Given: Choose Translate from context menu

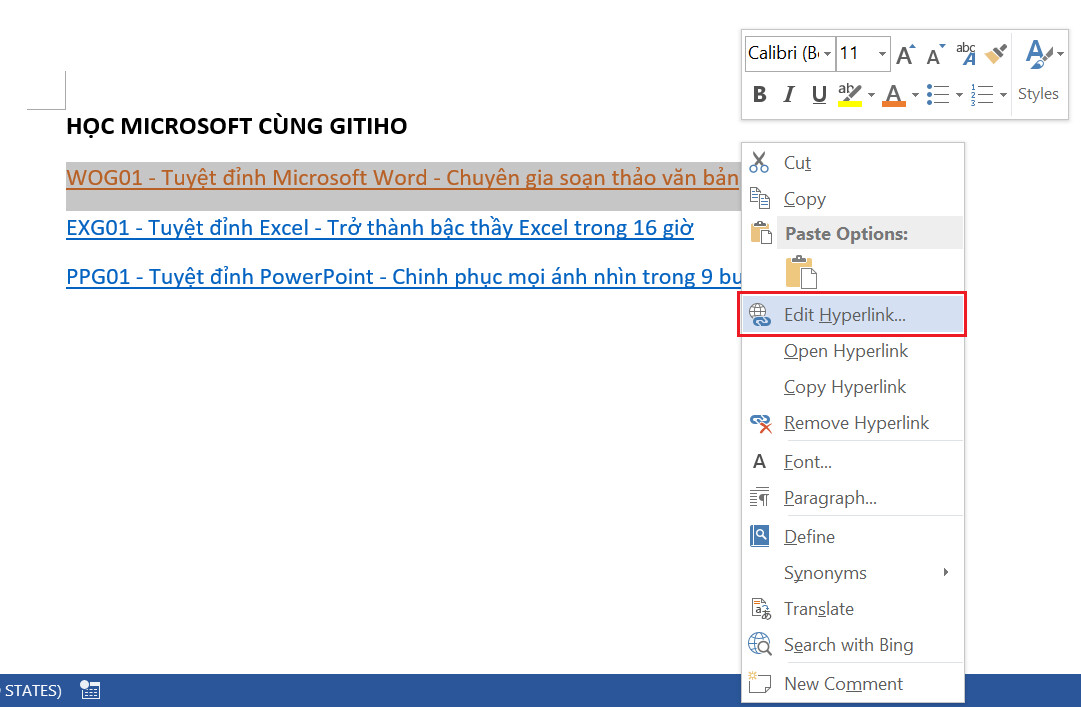Looking at the screenshot, I should (853, 608).
